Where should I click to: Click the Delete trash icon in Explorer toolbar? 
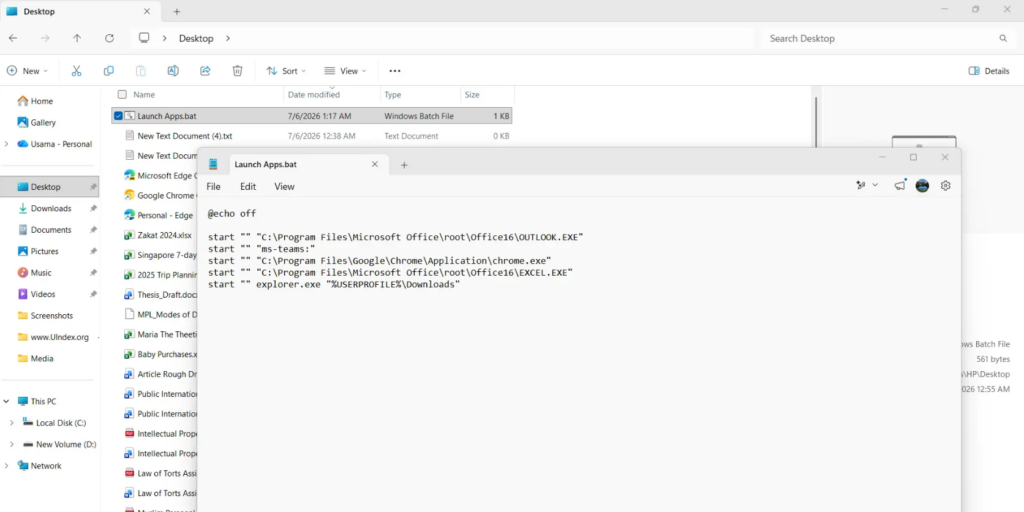point(238,71)
